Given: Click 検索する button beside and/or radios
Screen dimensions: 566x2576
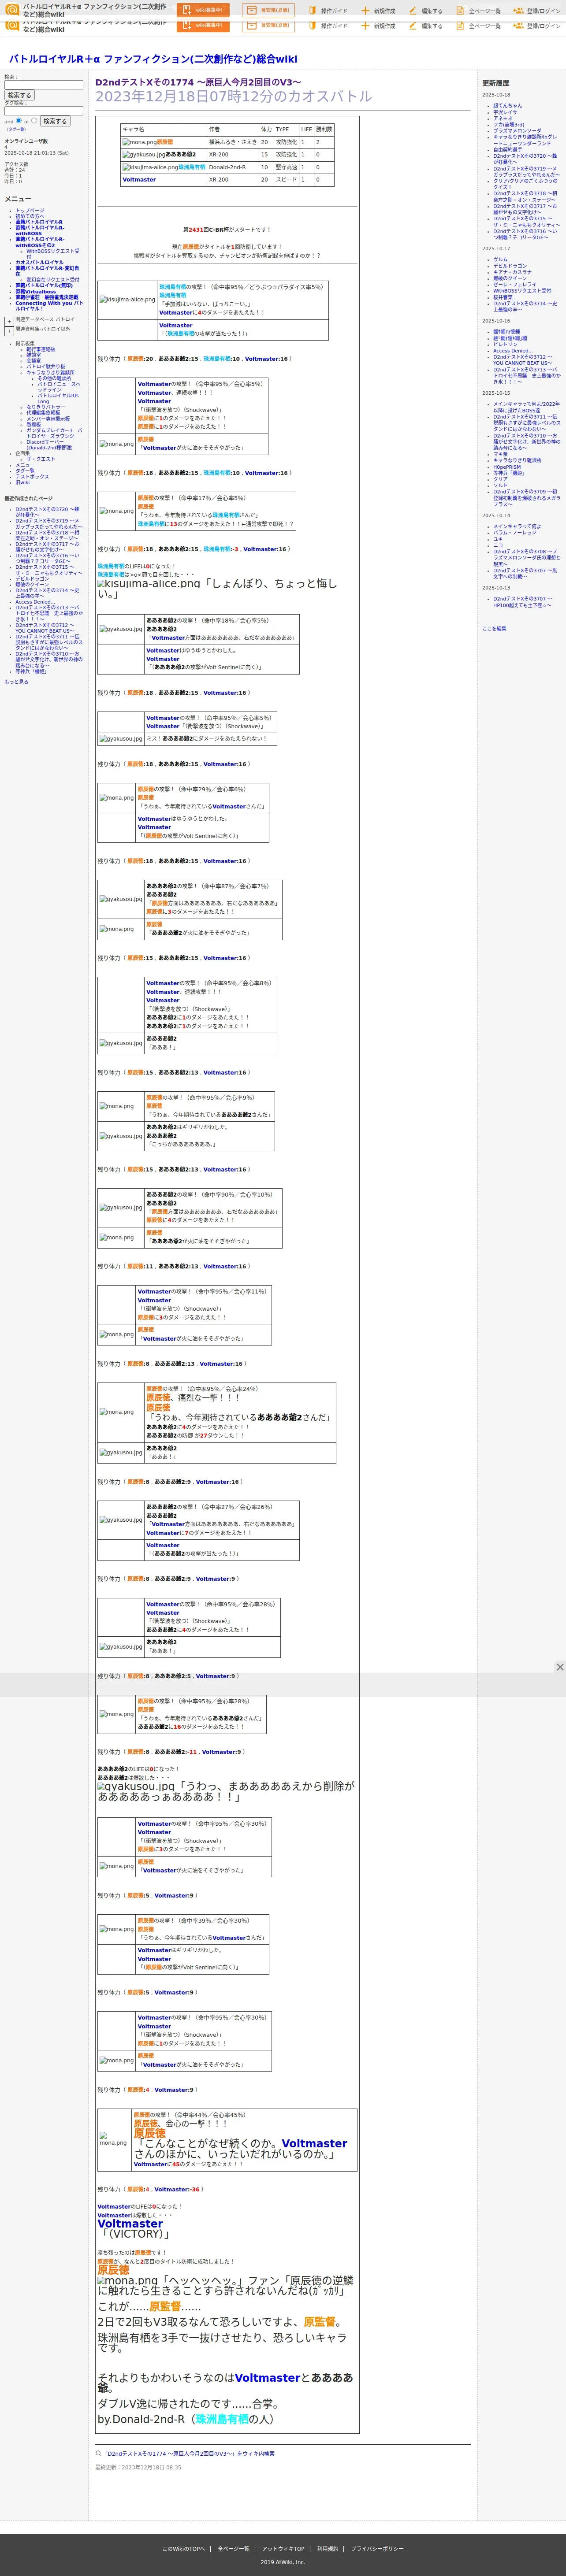Looking at the screenshot, I should pyautogui.click(x=55, y=121).
